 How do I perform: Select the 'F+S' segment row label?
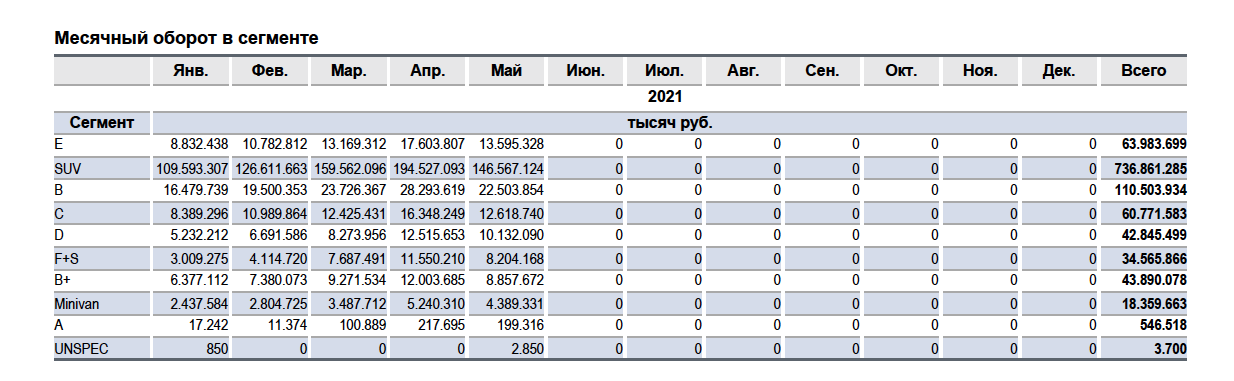66,258
